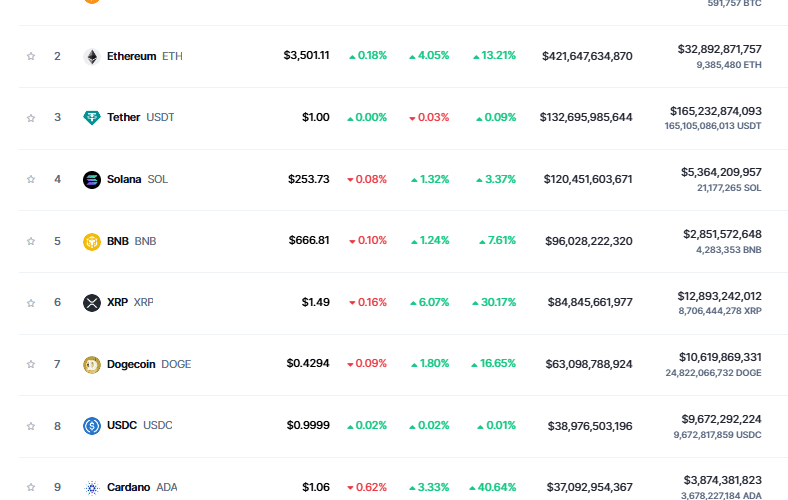Click XRP's 30.17% seven-day change
The image size is (788, 500).
(495, 302)
